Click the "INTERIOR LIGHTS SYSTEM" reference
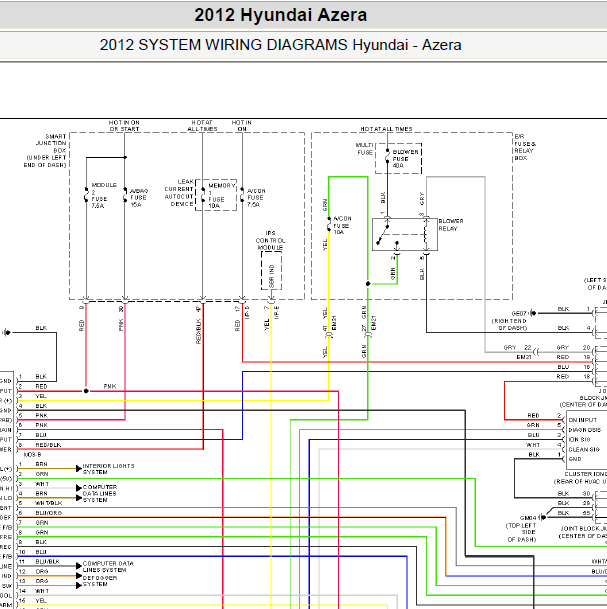 click(x=108, y=469)
